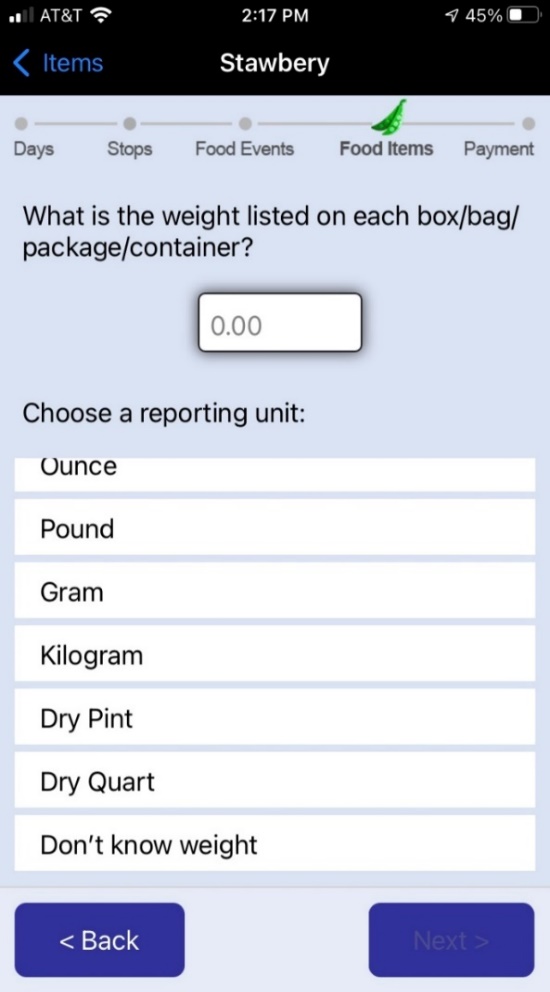Tap the battery indicator icon
Screen dimensions: 550x992
(523, 15)
